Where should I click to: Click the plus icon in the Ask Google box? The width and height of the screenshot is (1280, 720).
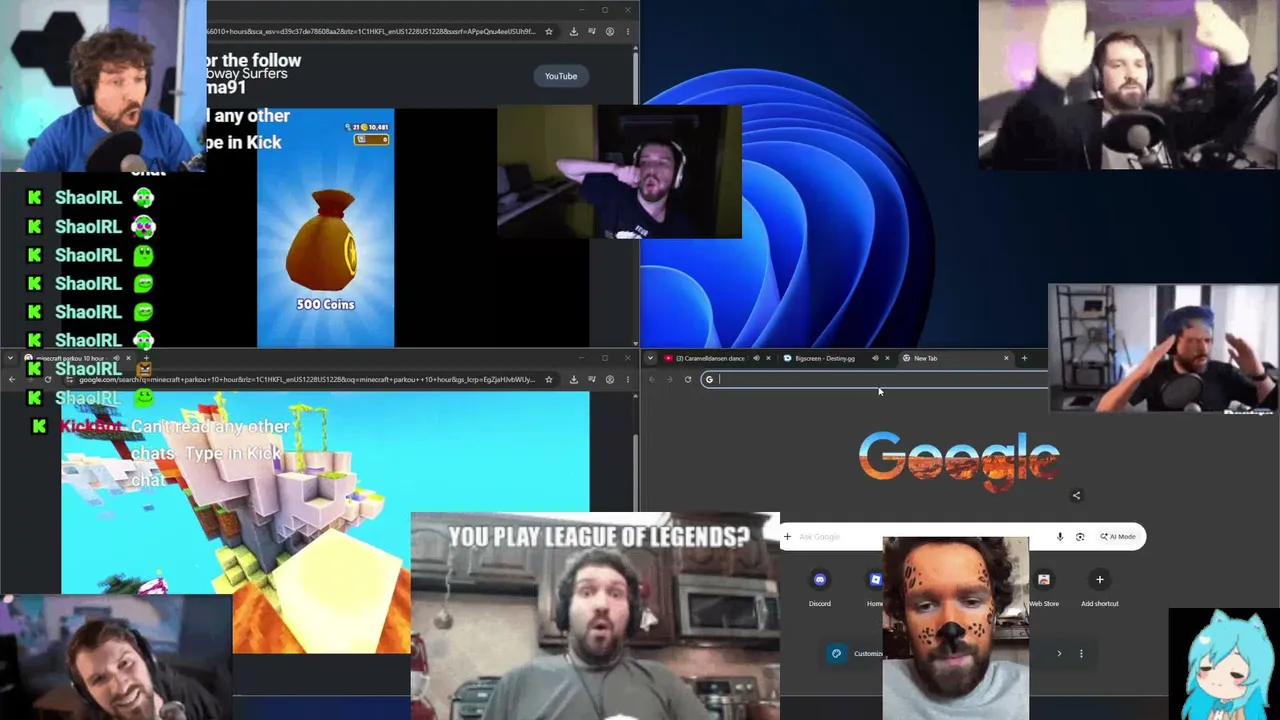coord(788,537)
